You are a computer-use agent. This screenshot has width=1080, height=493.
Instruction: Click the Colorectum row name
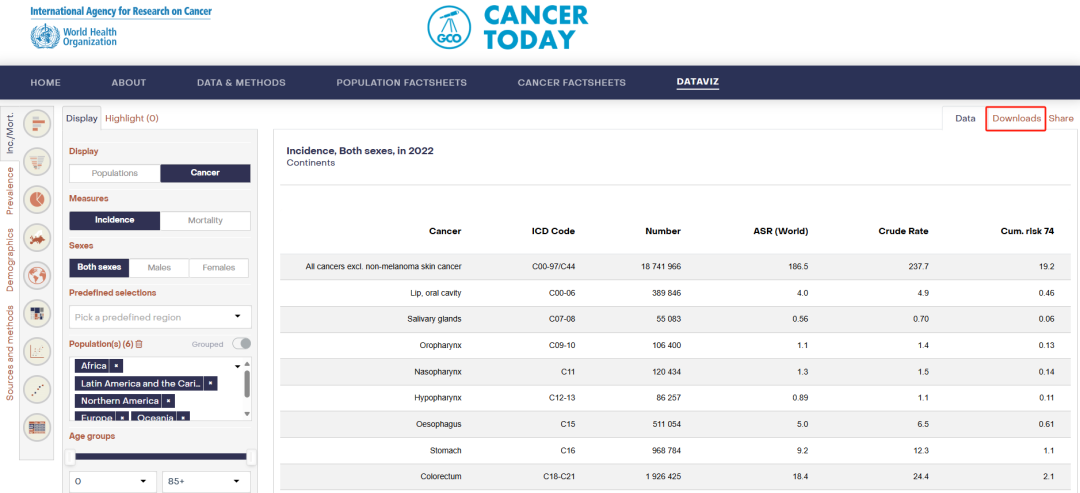coord(441,476)
